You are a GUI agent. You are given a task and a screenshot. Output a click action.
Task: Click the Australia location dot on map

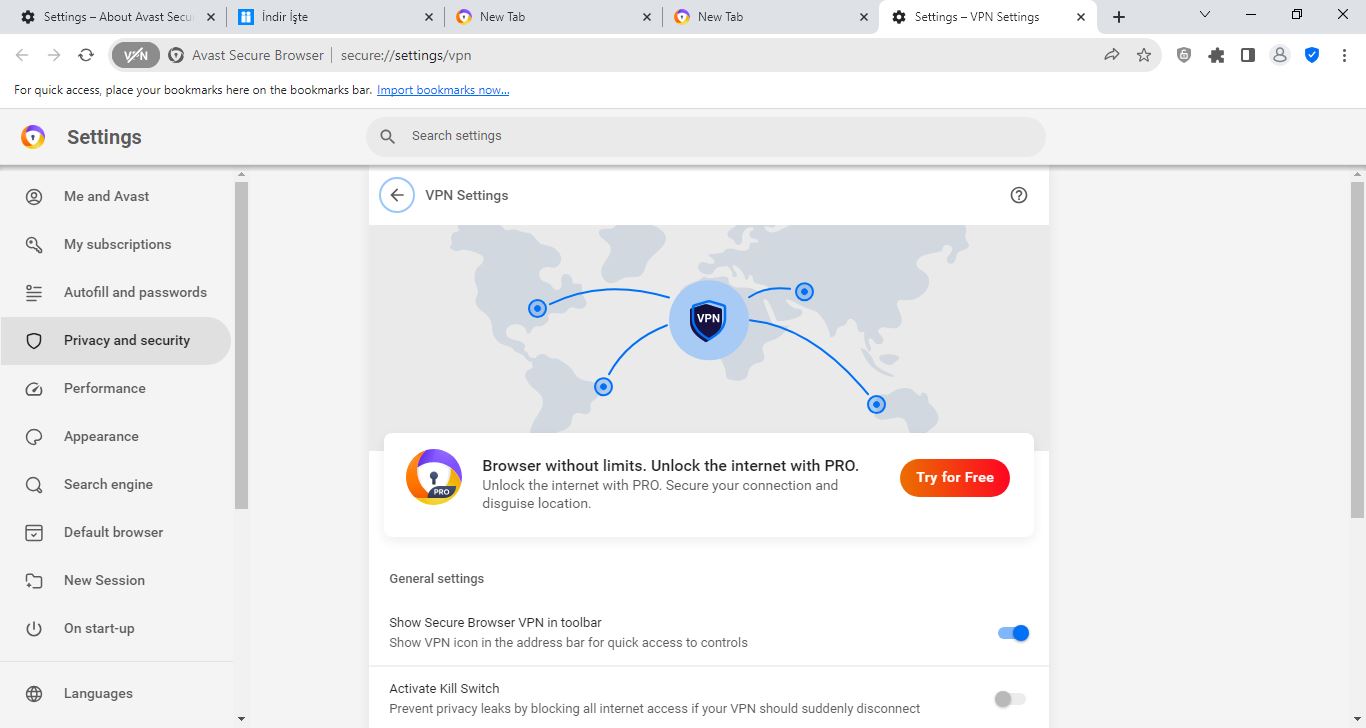[877, 404]
